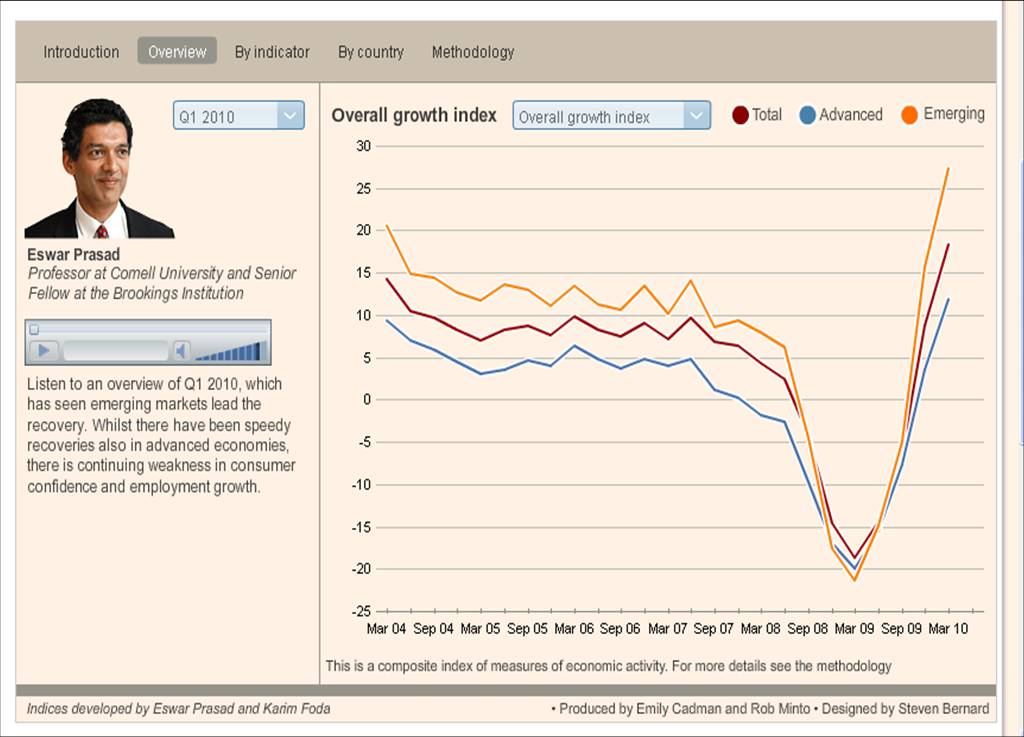The width and height of the screenshot is (1024, 737).
Task: Switch to the Introduction tab
Action: pos(81,52)
